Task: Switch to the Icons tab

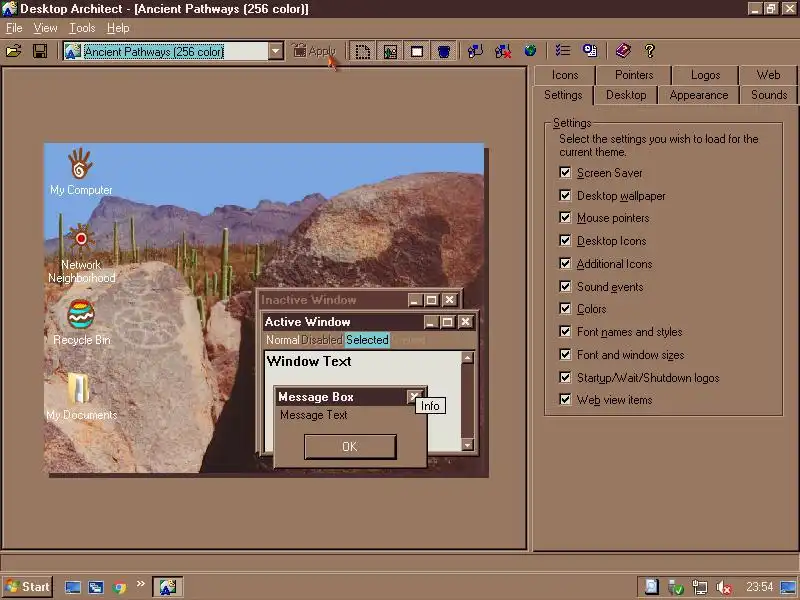Action: (x=565, y=75)
